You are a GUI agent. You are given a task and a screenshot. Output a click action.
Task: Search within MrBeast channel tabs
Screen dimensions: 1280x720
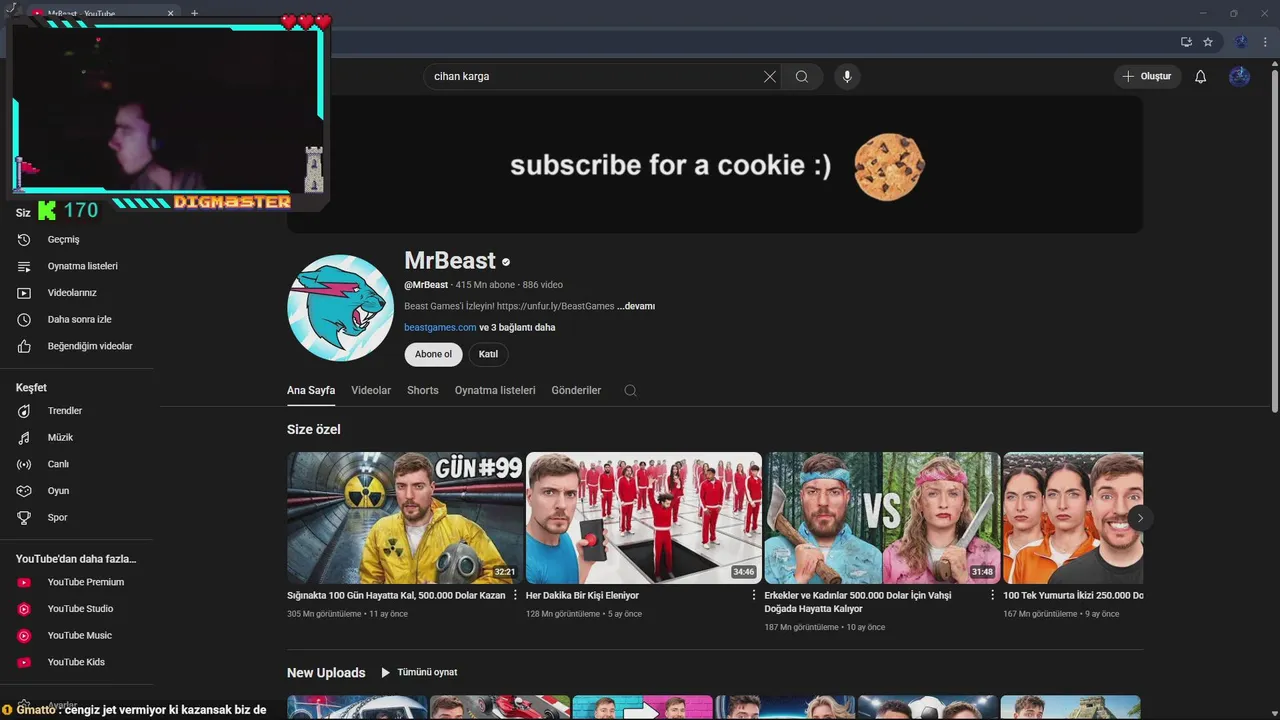point(630,391)
